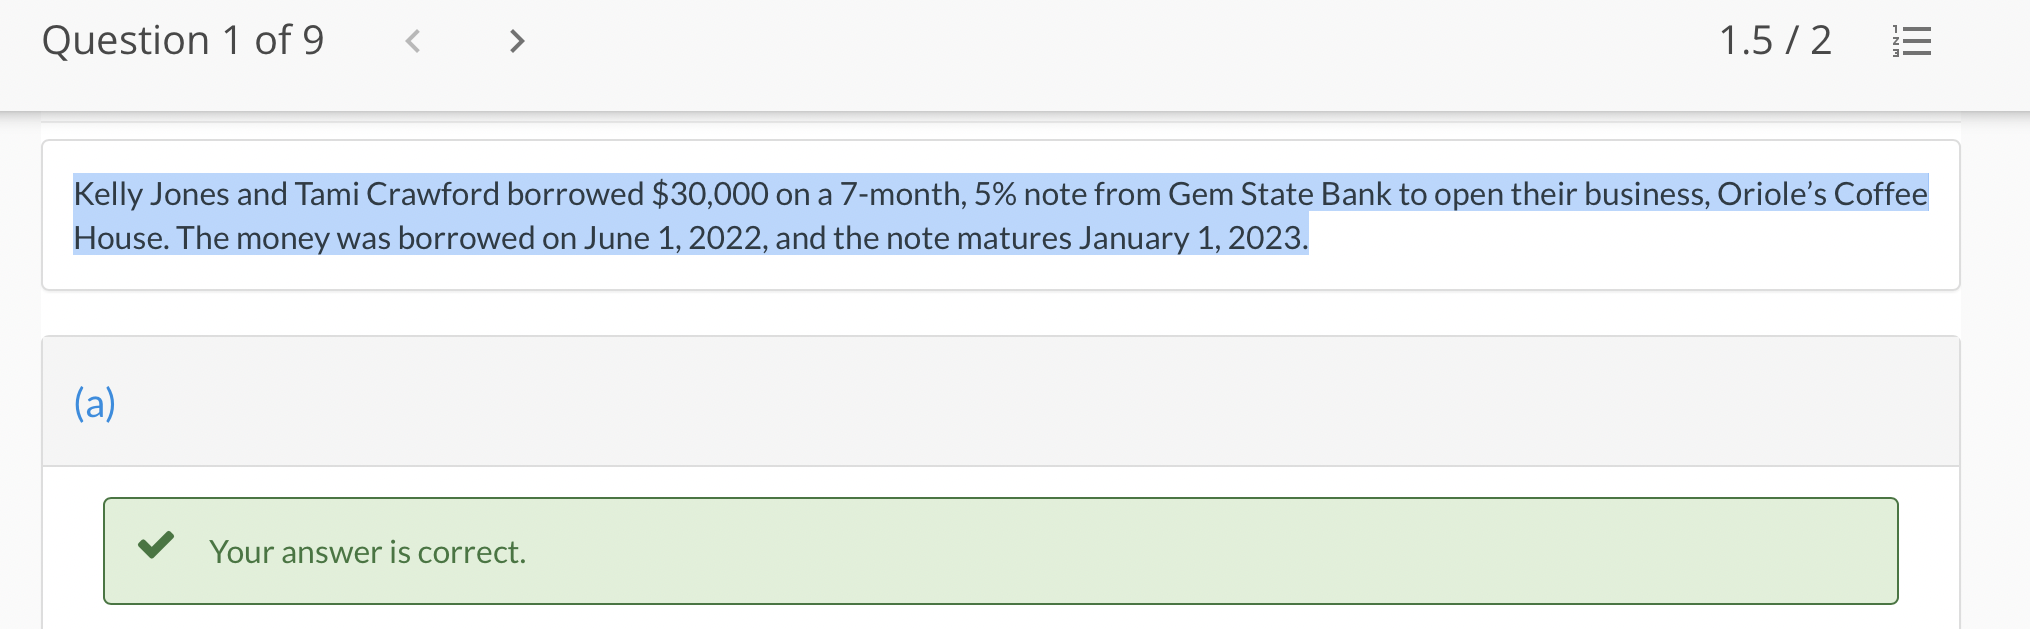
Task: Collapse the (a) section header
Action: point(95,403)
